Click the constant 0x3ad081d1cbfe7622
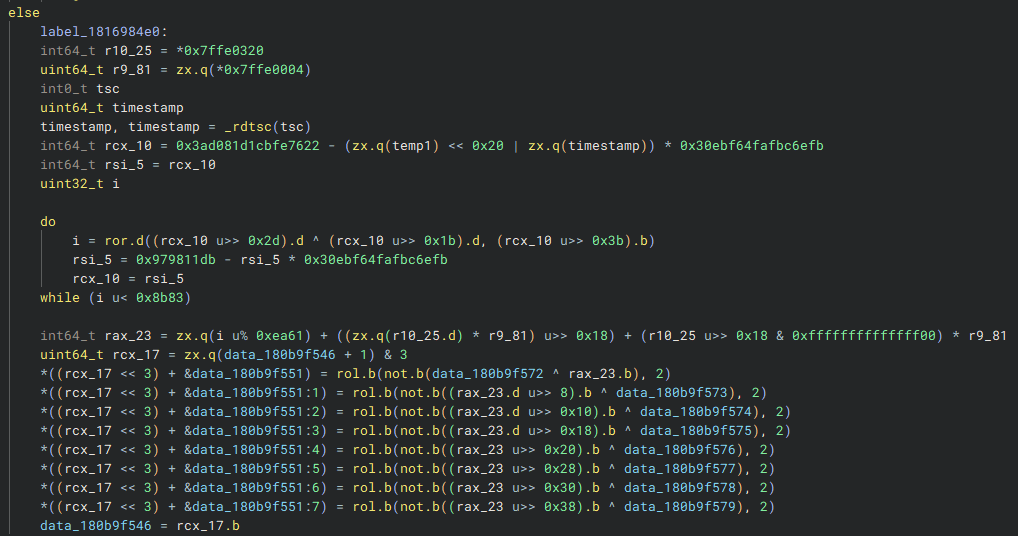The height and width of the screenshot is (536, 1018). (247, 145)
